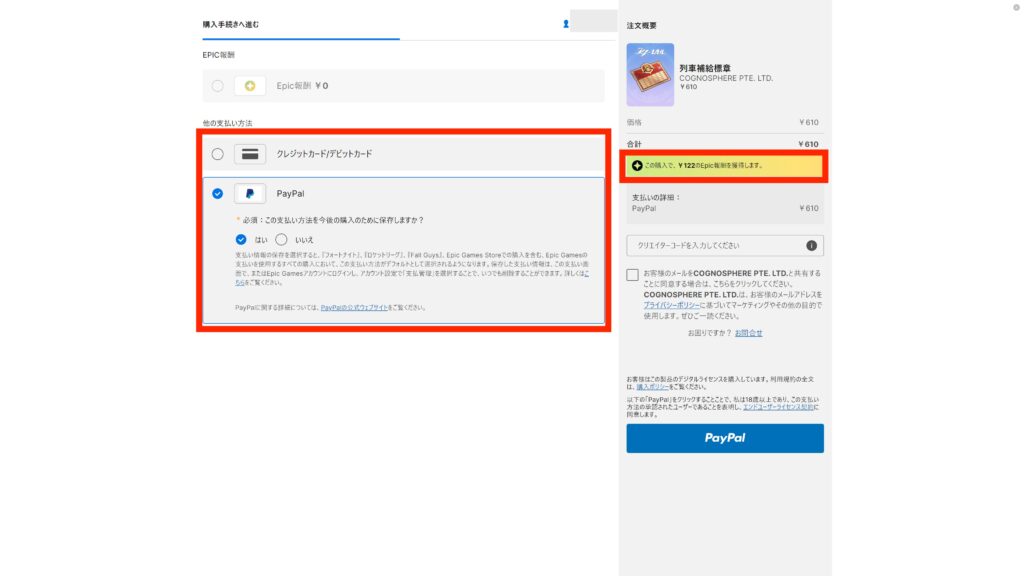Click the PayPal logo icon
Image resolution: width=1024 pixels, height=576 pixels.
(250, 193)
